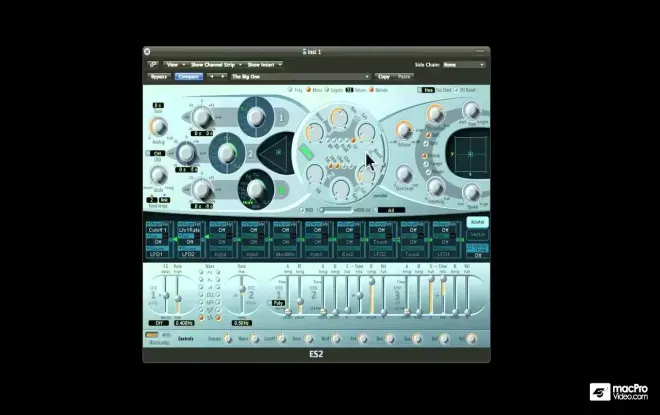
Task: Switch to the Router tab
Action: [x=477, y=222]
